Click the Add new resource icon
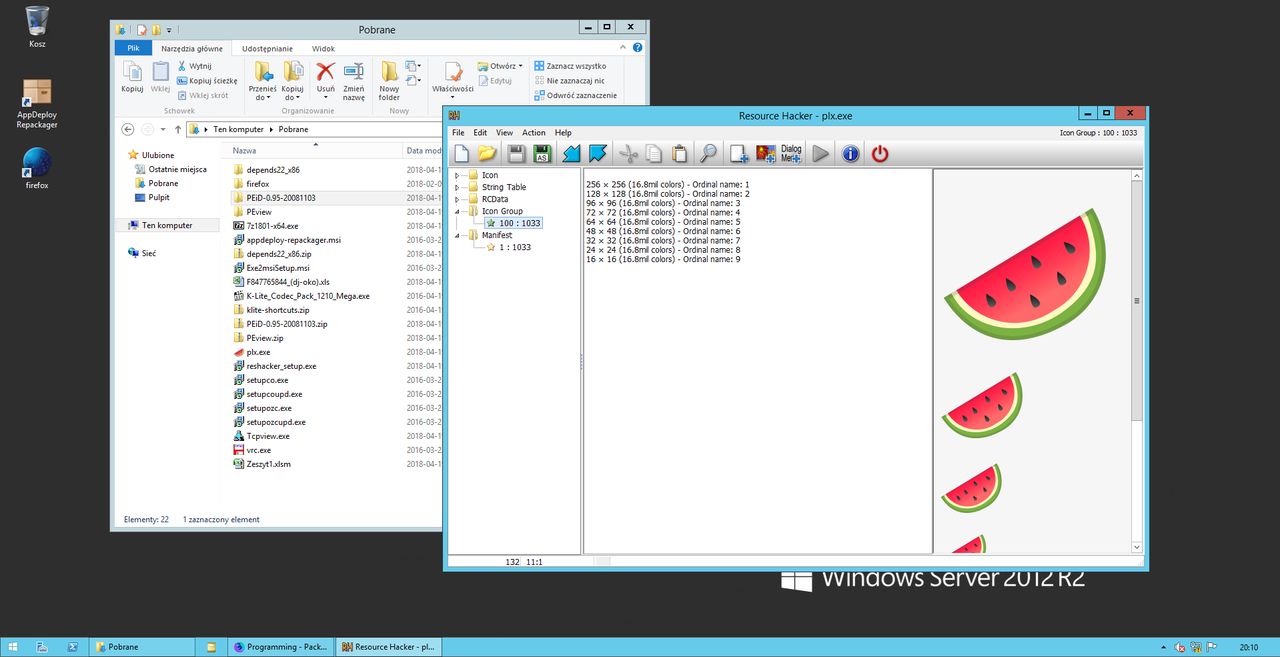Screen dimensions: 1280x657 [x=739, y=153]
